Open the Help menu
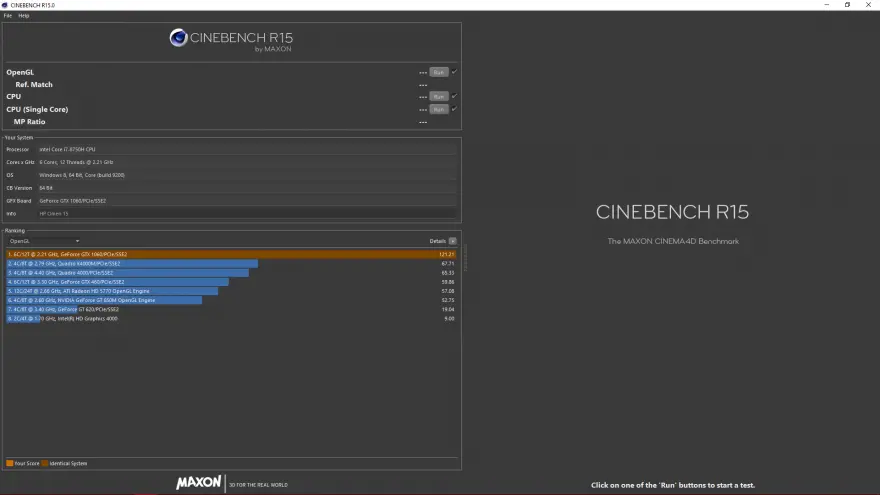Screen dimensions: 880x495 (x=24, y=16)
